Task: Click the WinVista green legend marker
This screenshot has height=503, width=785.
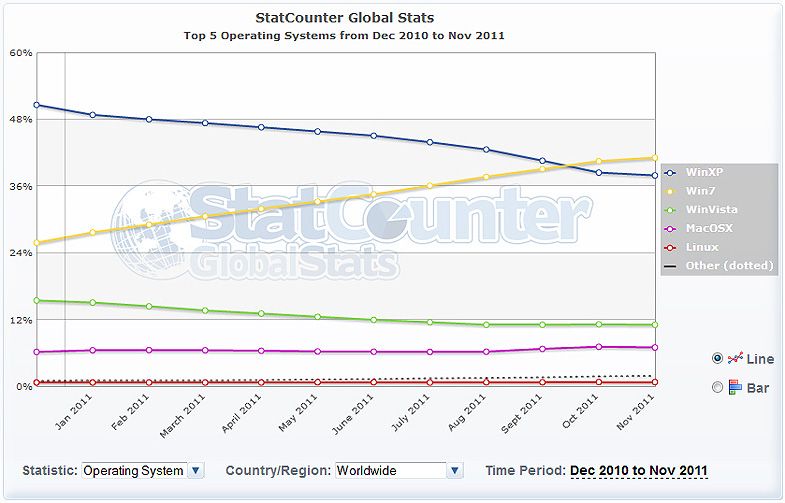Action: tap(669, 209)
